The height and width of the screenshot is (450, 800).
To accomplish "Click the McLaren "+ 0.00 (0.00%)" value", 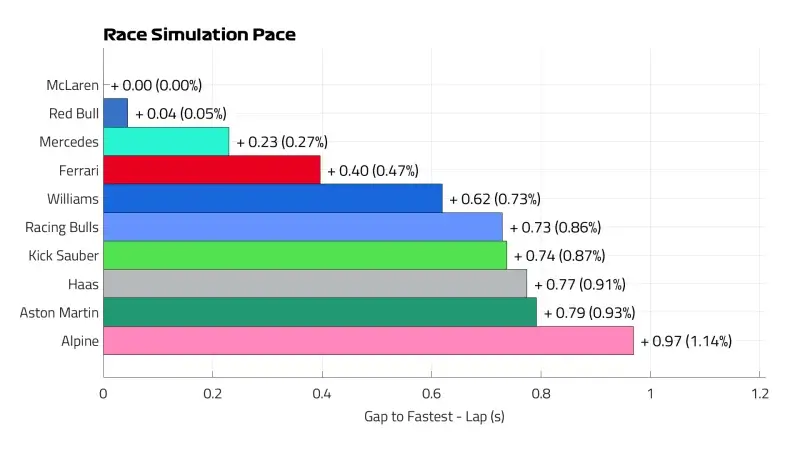I will [156, 85].
